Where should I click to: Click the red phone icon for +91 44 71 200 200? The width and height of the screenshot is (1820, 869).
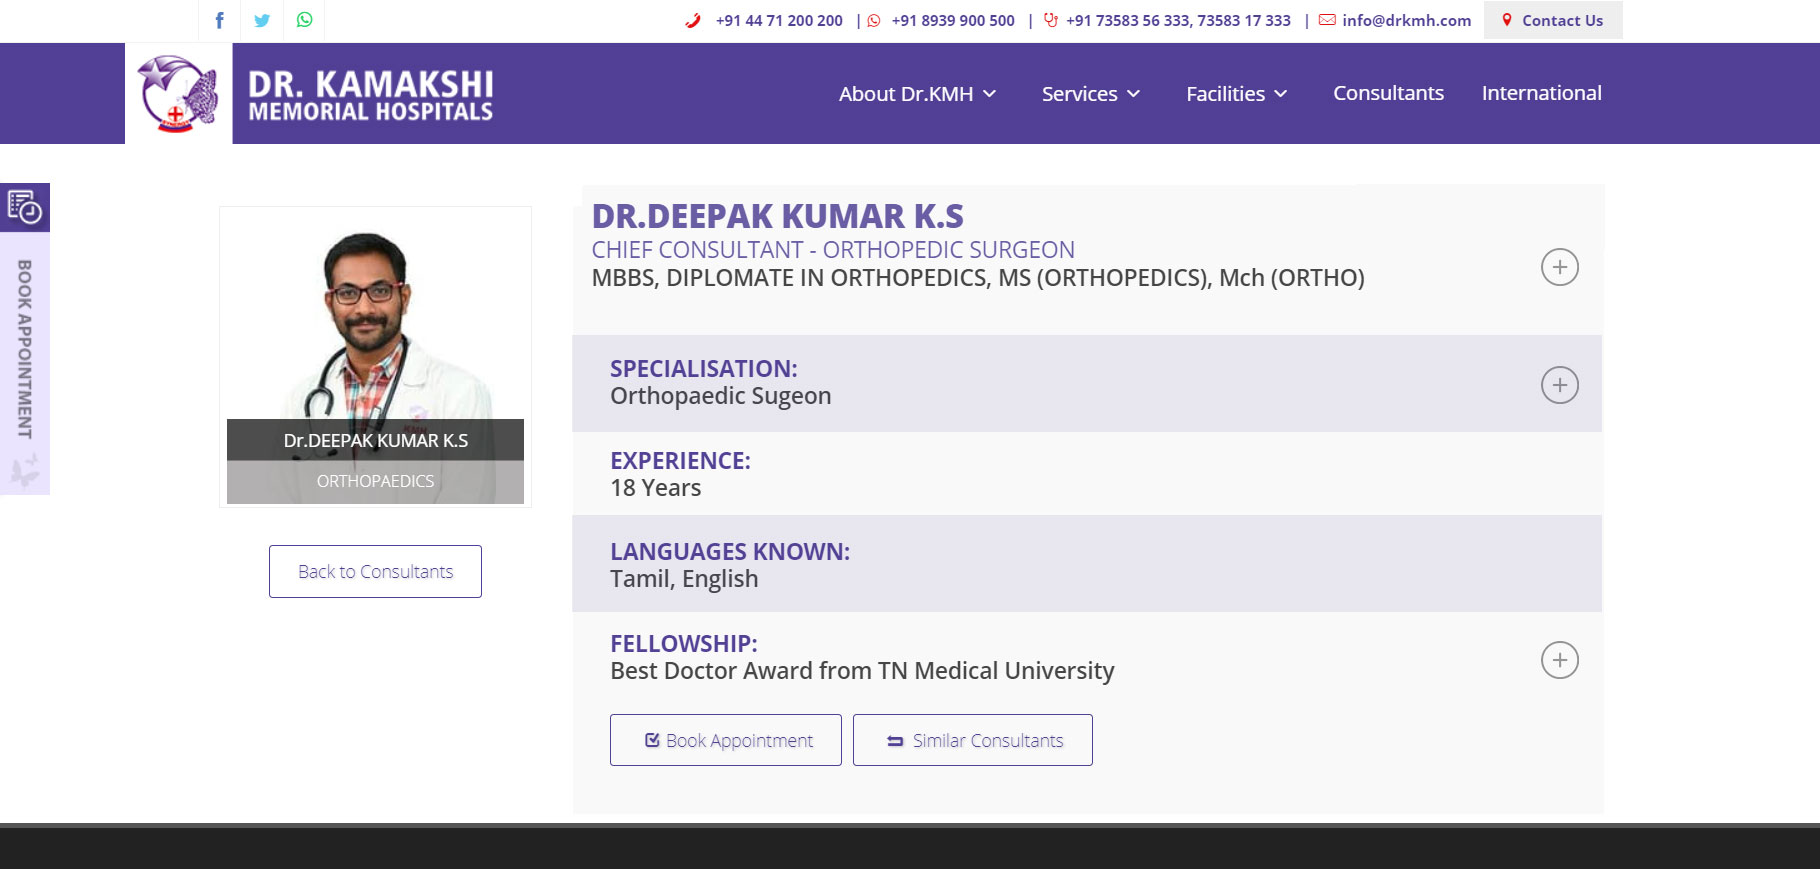coord(692,20)
